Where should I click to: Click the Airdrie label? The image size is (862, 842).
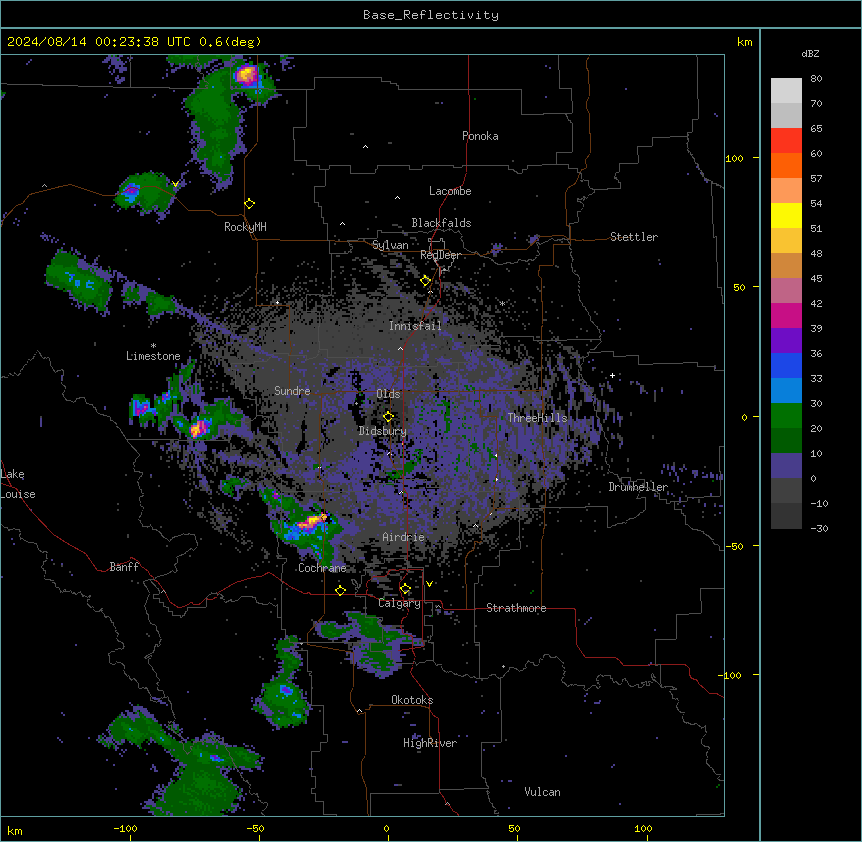(404, 537)
